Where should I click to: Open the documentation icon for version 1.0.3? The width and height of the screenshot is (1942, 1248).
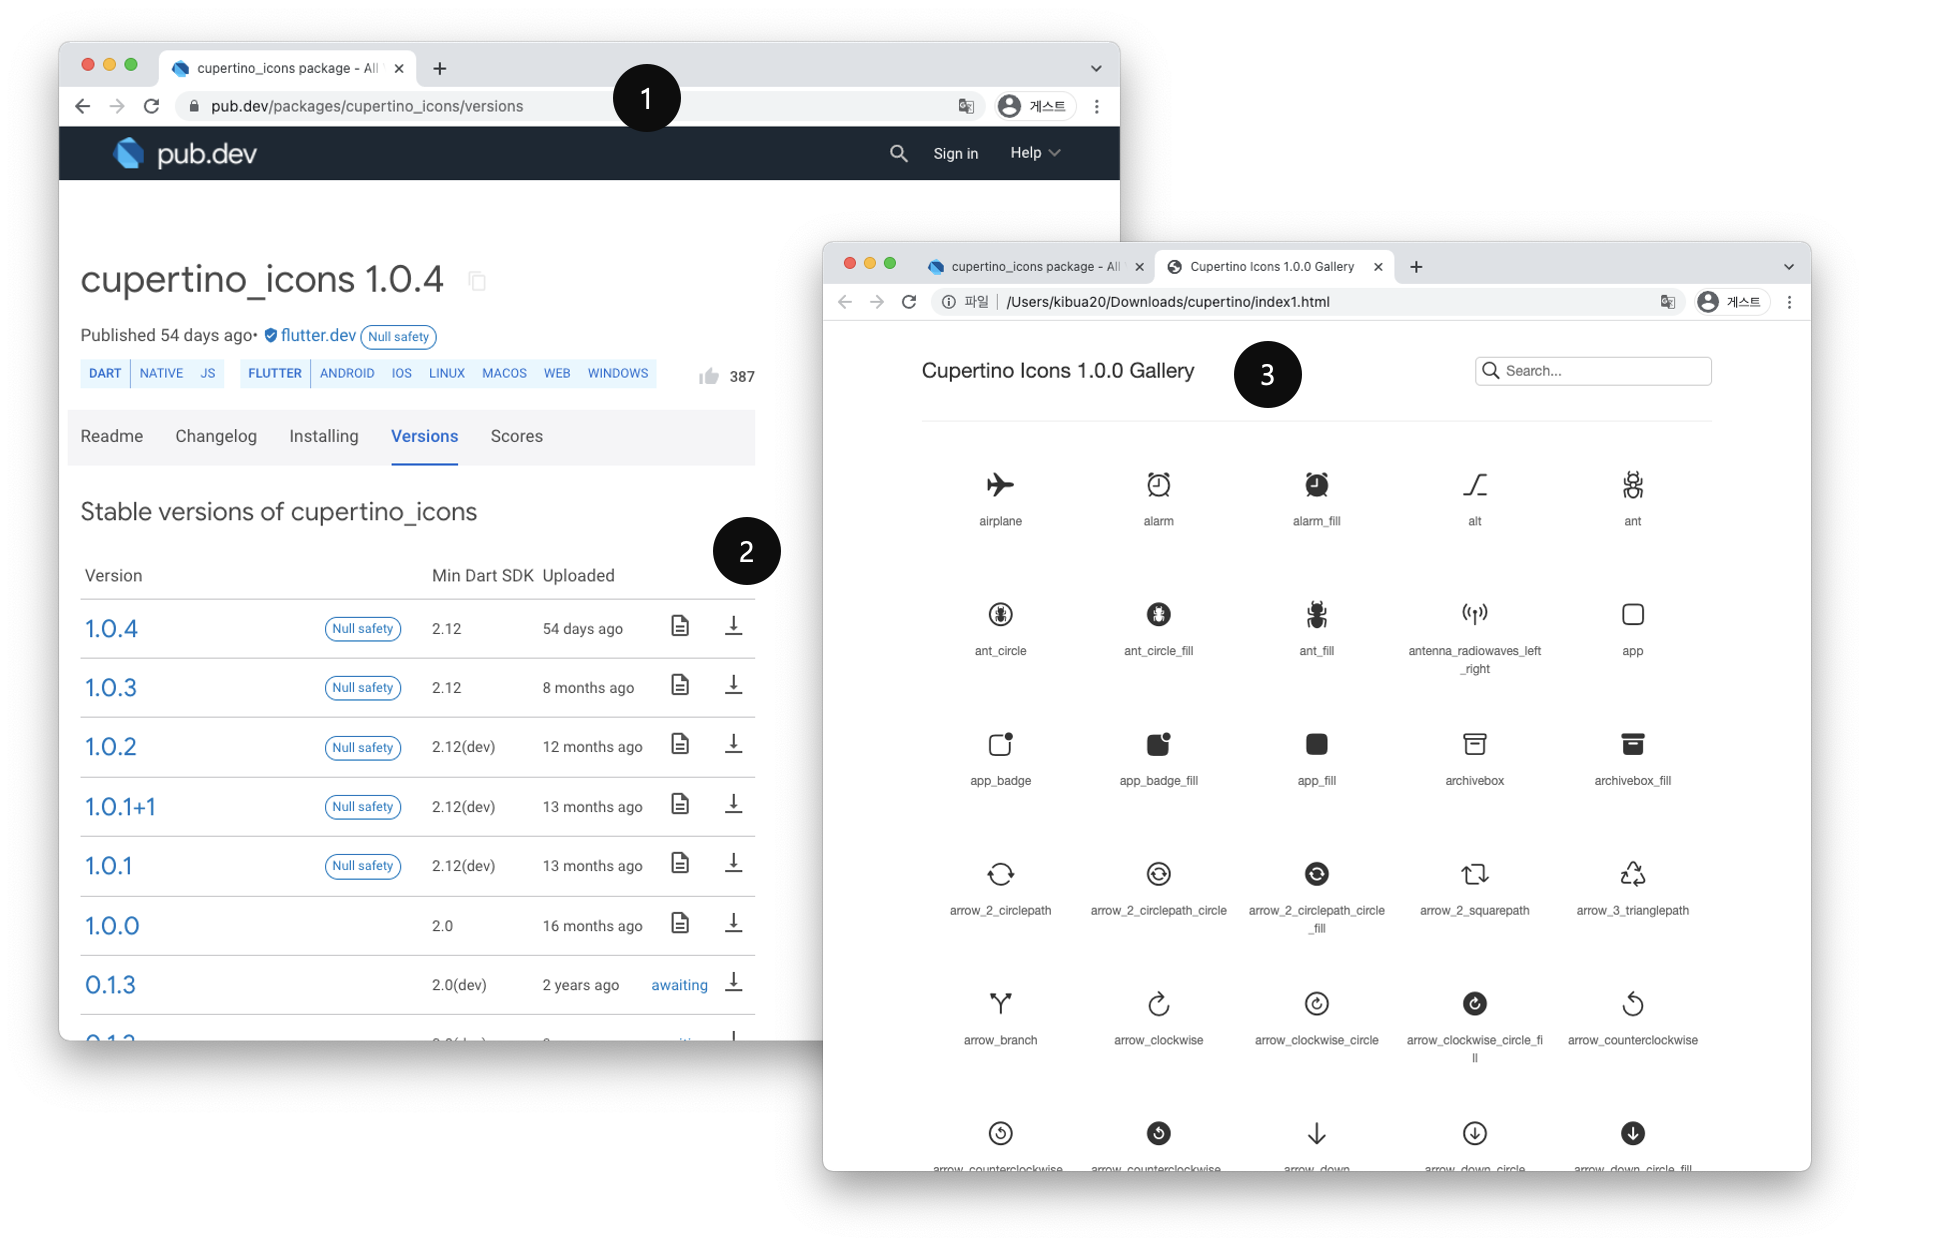tap(680, 685)
